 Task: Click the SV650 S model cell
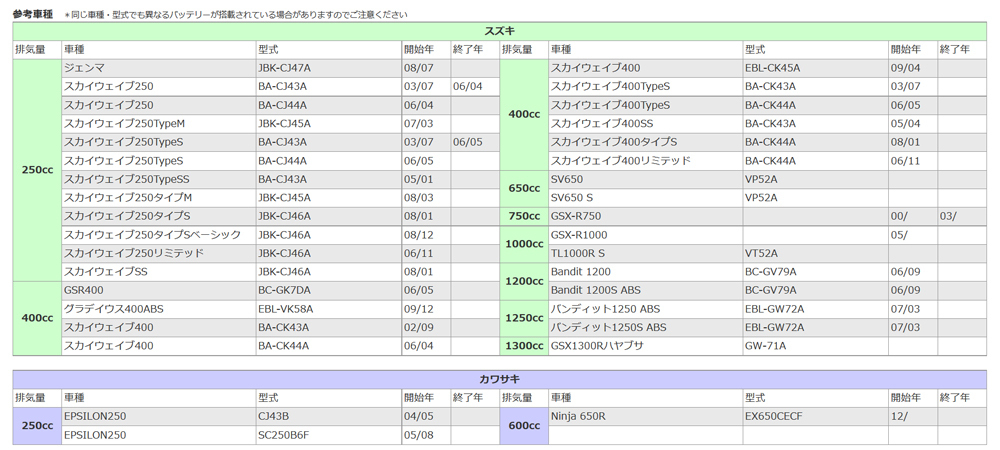(645, 198)
